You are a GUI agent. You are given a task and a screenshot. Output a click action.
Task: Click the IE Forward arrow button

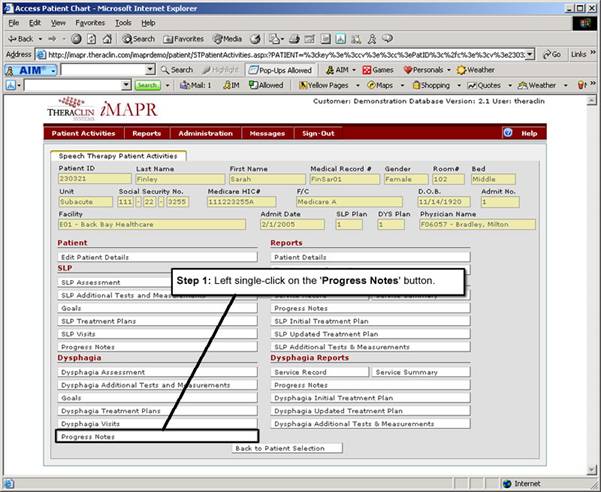[52, 39]
